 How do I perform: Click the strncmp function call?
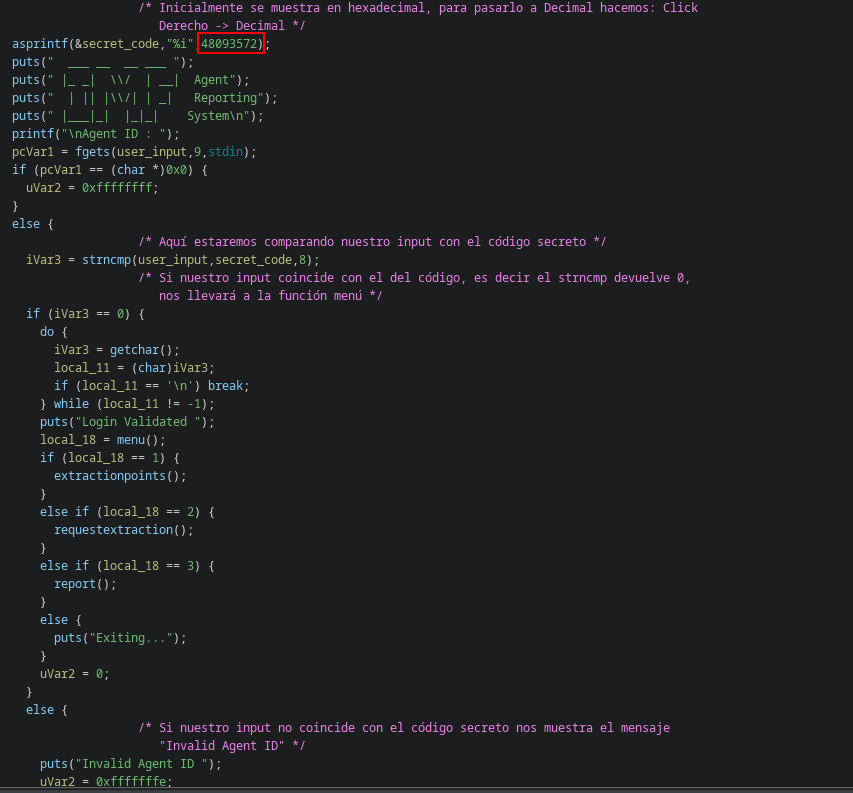tap(106, 260)
